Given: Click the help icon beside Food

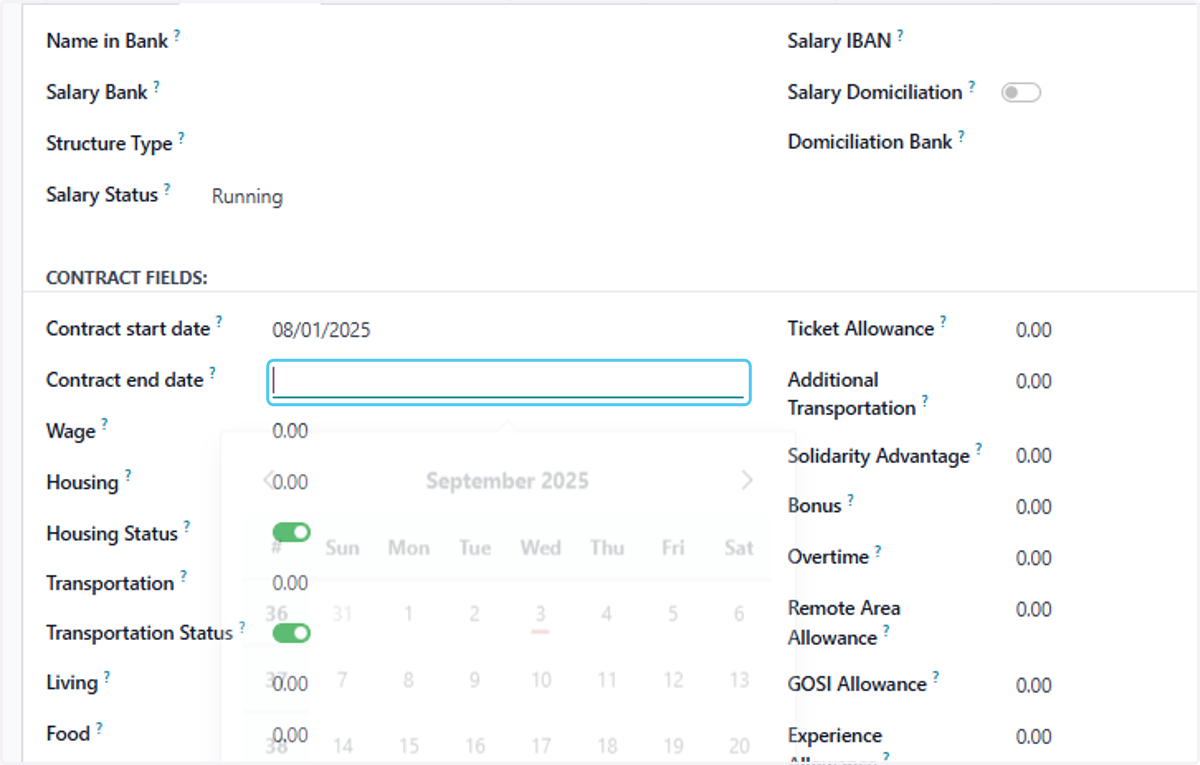Looking at the screenshot, I should pyautogui.click(x=99, y=728).
